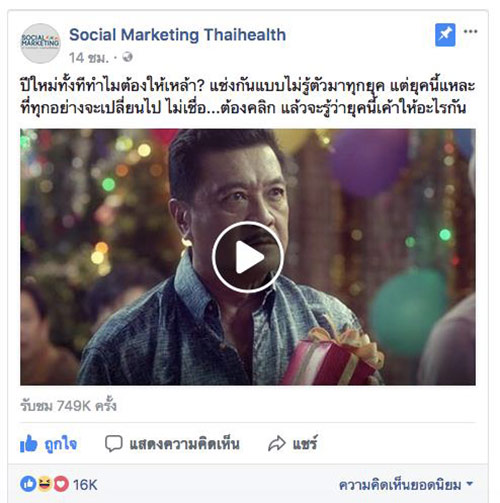Expand the ความคิดเห็นยอดนิยม comment sort dropdown
Viewport: 500px width, 503px height.
[406, 485]
